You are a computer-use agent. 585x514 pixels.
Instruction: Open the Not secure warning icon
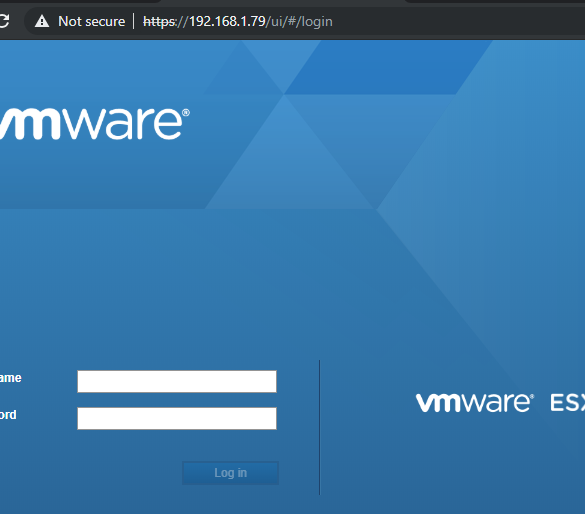(x=42, y=21)
